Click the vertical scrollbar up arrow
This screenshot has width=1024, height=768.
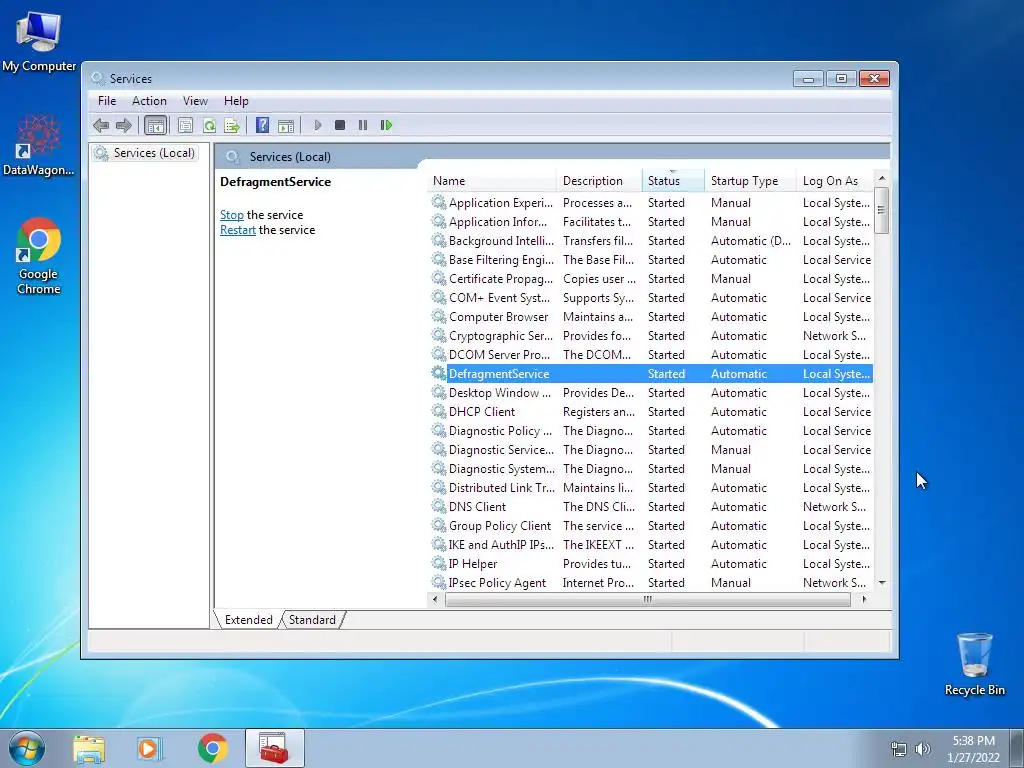click(x=882, y=178)
